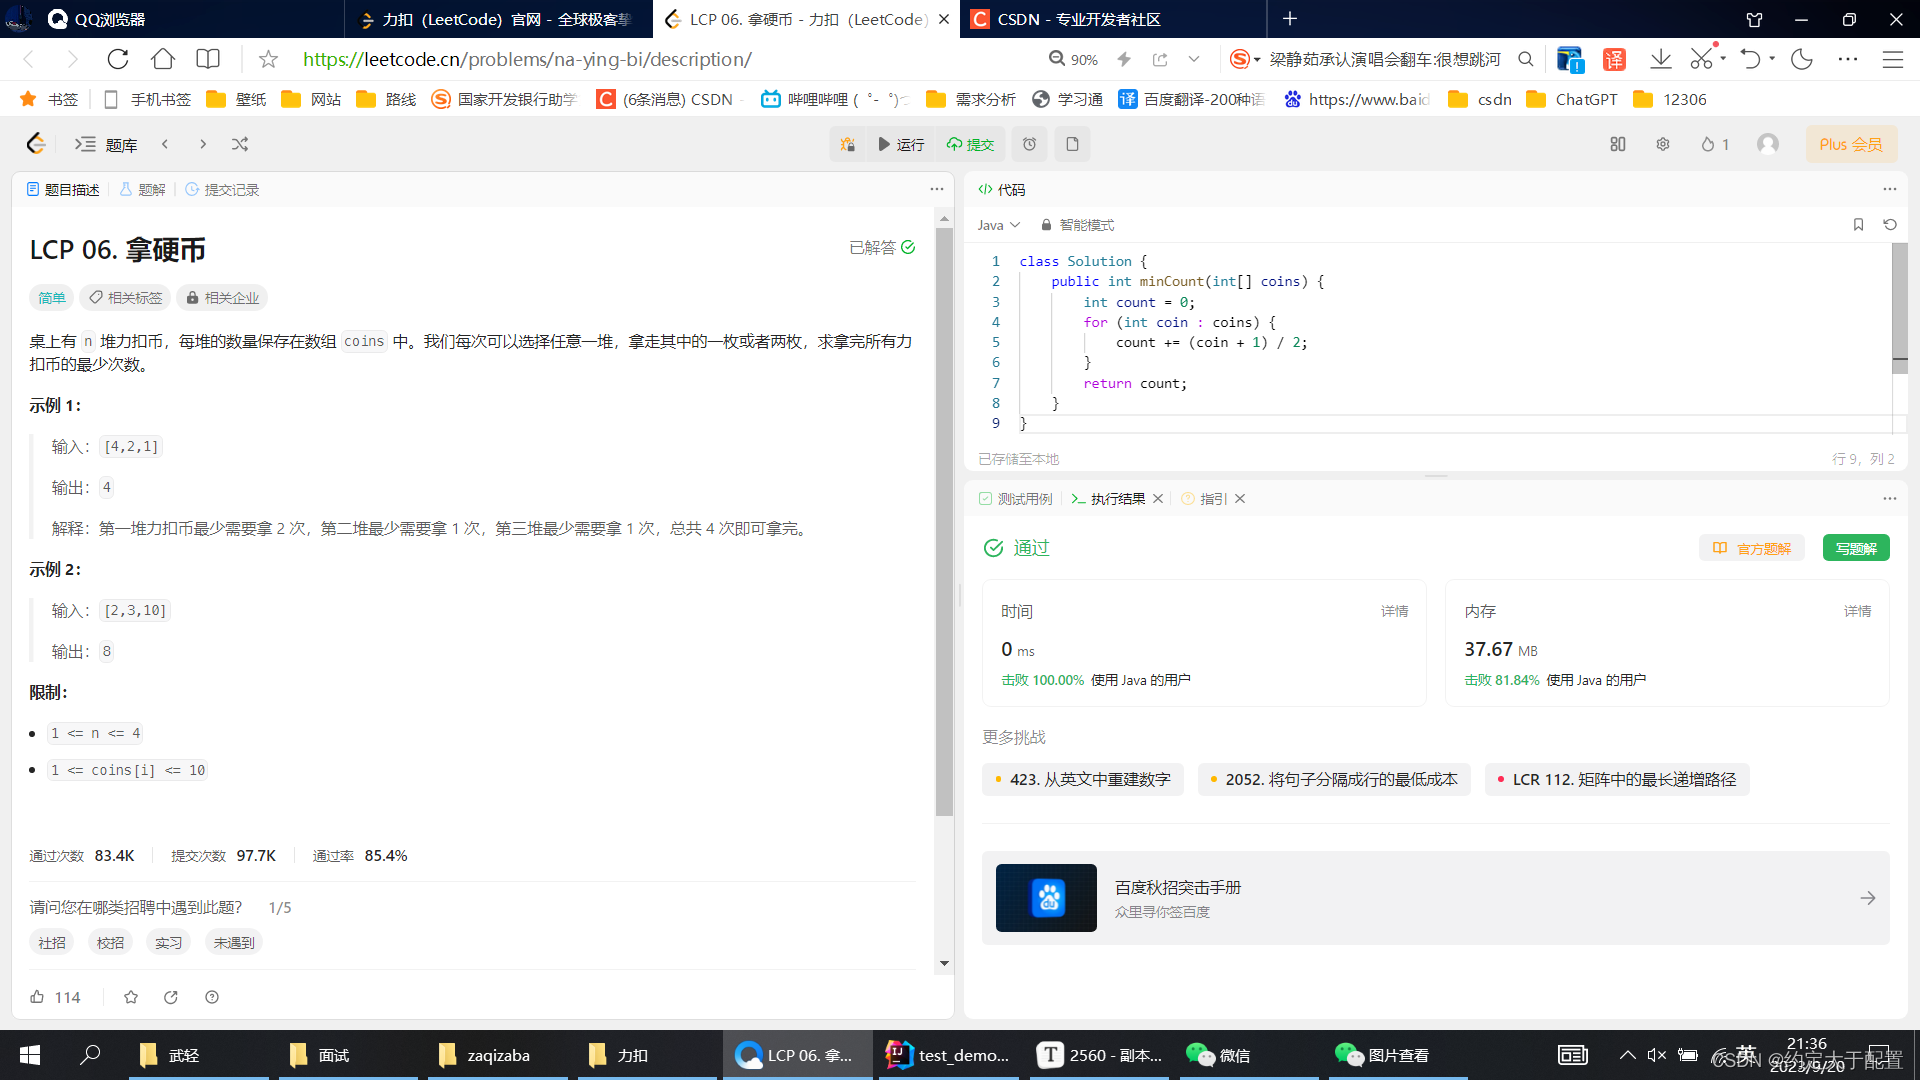Like the problem with thumbs-up icon

pos(37,997)
